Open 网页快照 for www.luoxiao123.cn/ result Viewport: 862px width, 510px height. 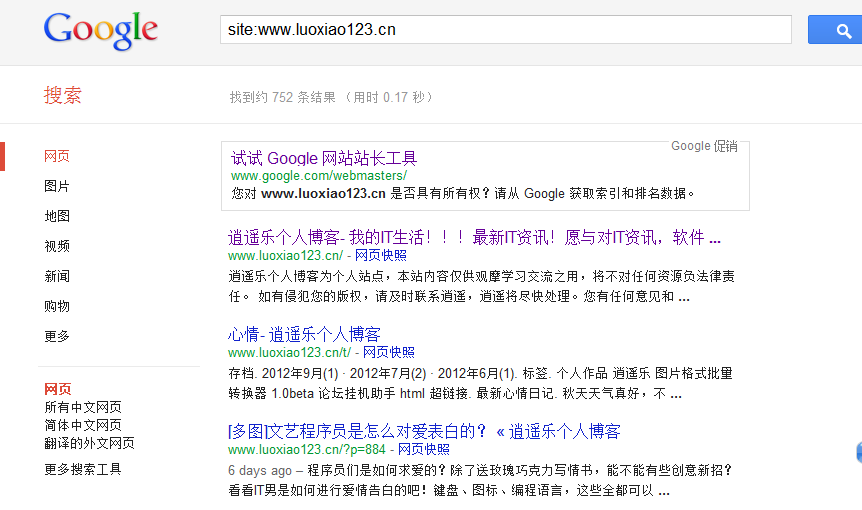380,256
